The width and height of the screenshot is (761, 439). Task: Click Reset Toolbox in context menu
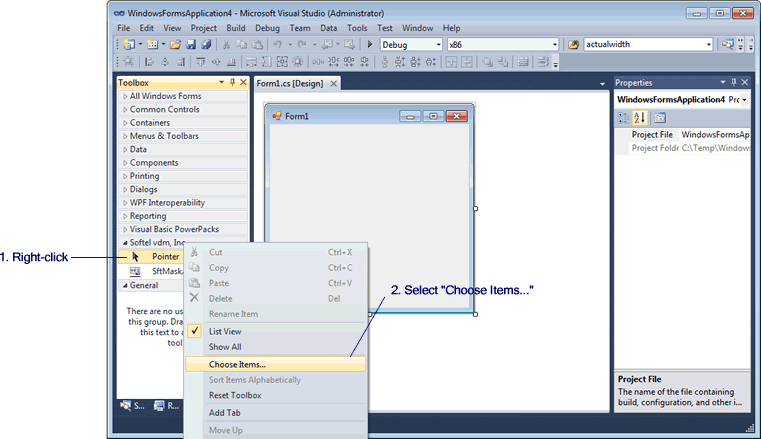coord(235,395)
